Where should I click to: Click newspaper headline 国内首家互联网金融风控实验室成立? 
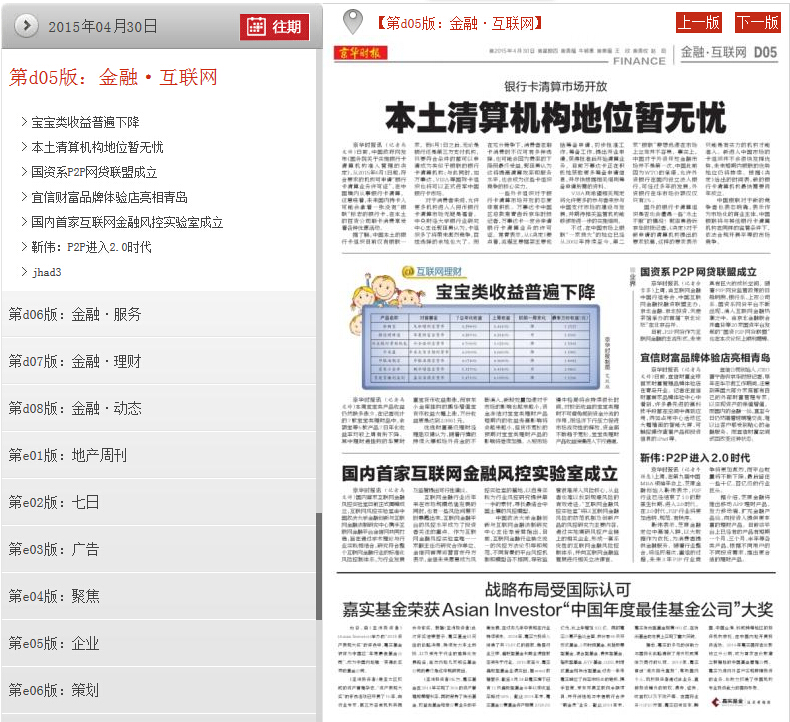click(480, 474)
